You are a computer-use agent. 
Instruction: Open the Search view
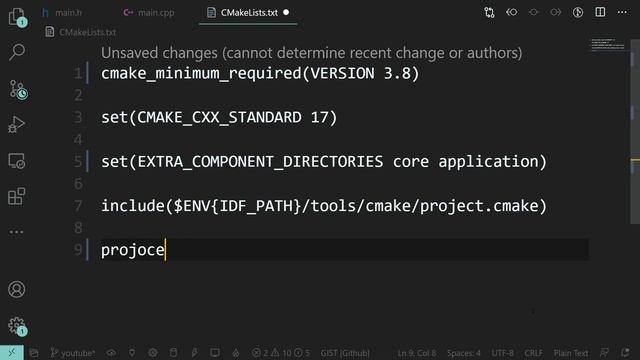coord(17,52)
